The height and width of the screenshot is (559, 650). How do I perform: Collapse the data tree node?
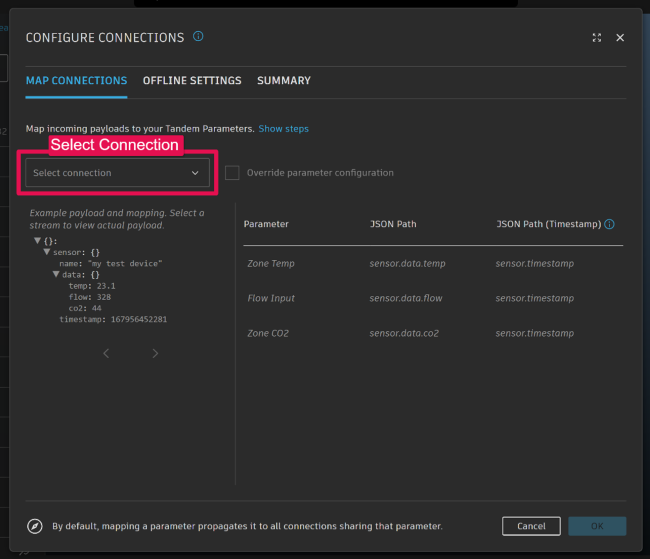(x=57, y=274)
